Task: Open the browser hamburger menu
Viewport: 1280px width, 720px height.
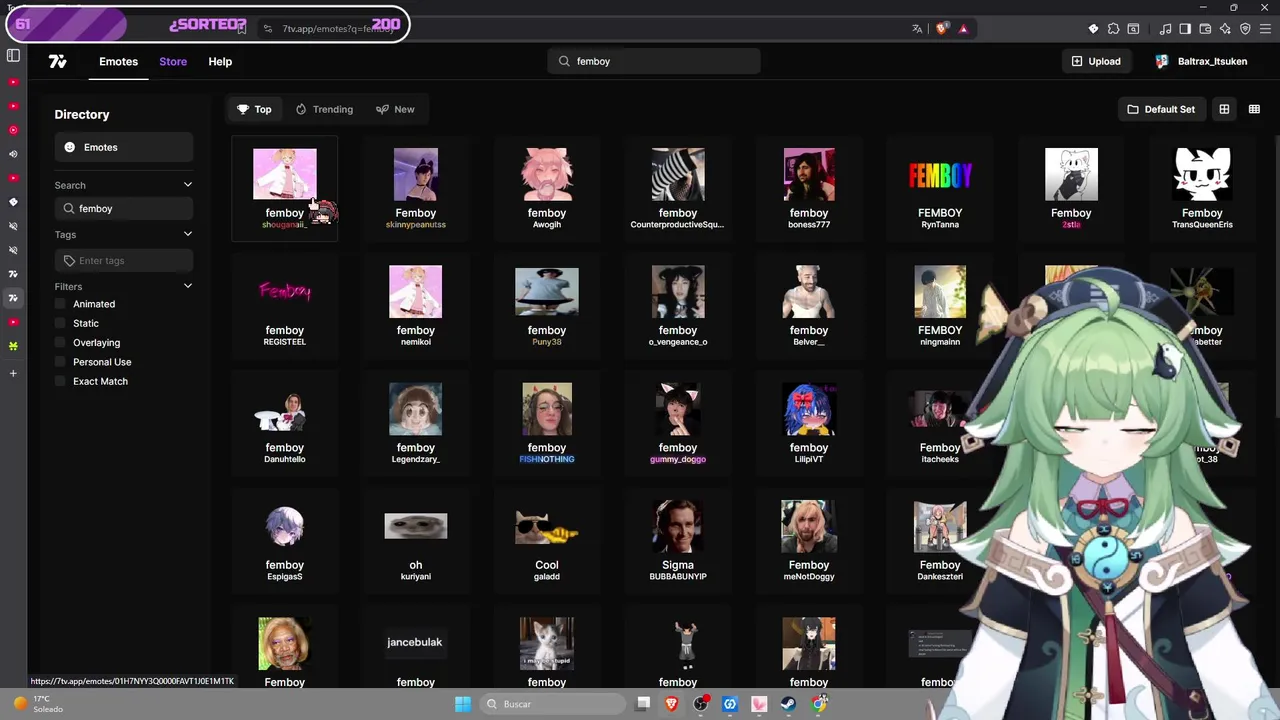Action: 1265,29
